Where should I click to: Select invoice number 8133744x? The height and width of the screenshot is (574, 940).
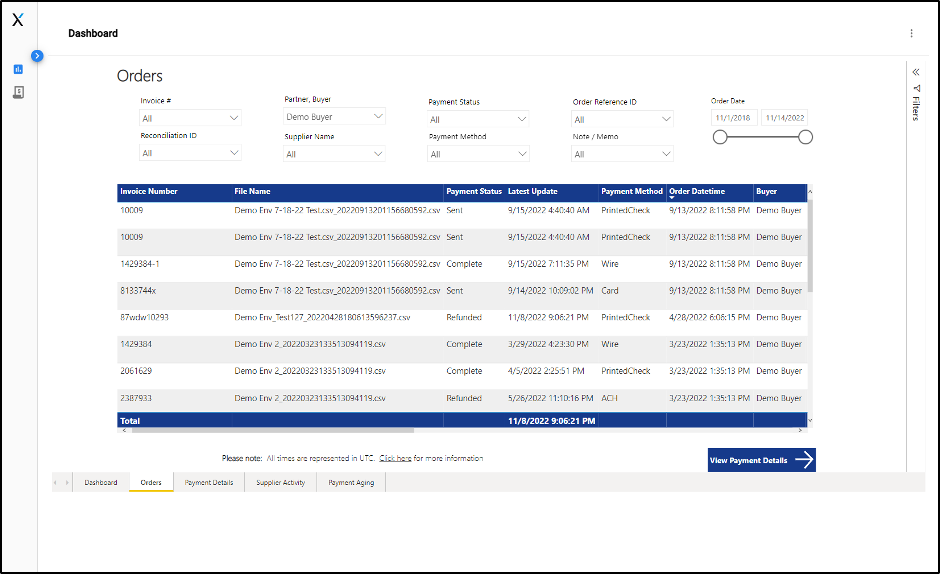[x=138, y=290]
